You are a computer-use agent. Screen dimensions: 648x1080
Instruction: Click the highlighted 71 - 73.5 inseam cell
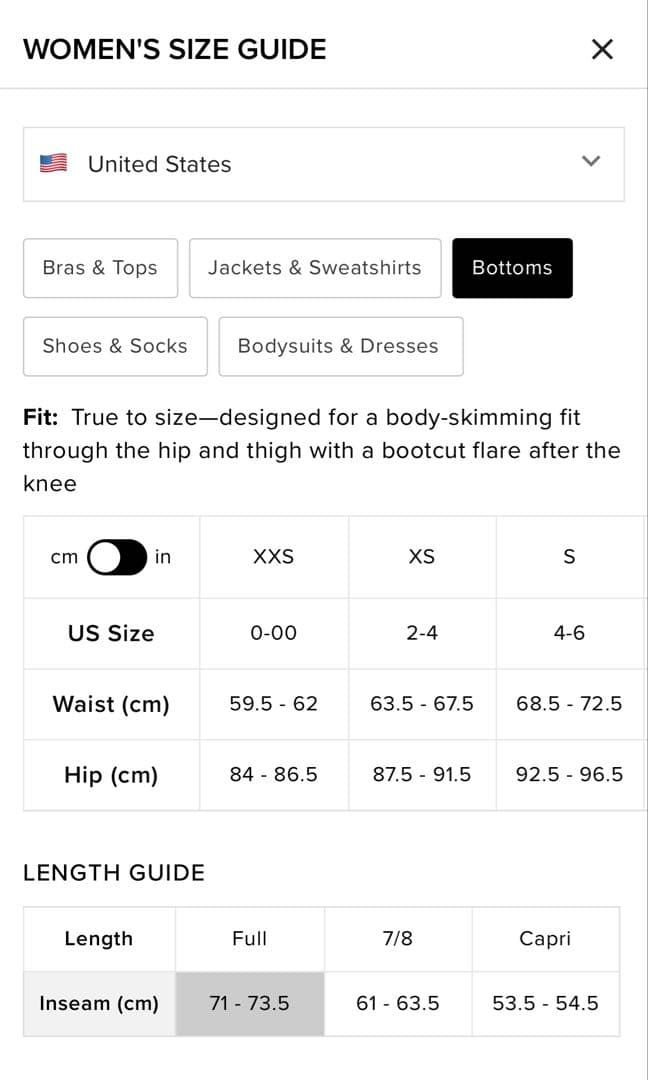coord(249,1003)
